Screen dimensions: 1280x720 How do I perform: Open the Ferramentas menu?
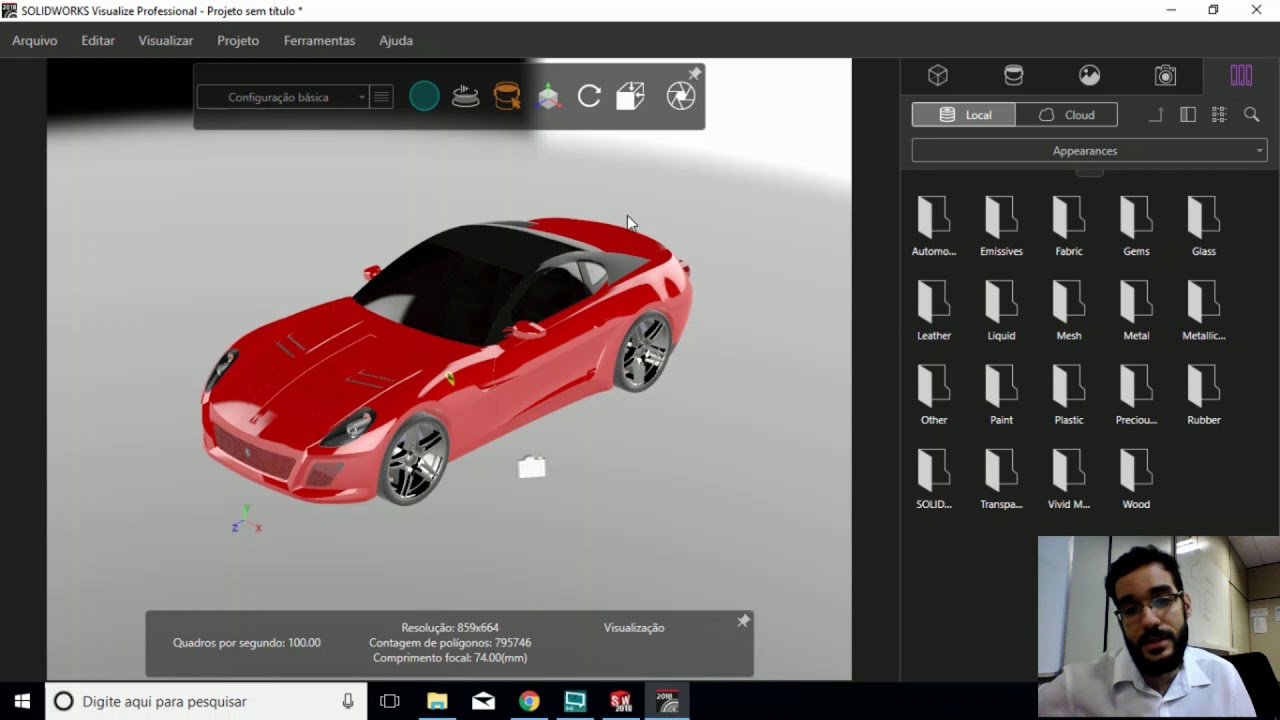click(319, 41)
